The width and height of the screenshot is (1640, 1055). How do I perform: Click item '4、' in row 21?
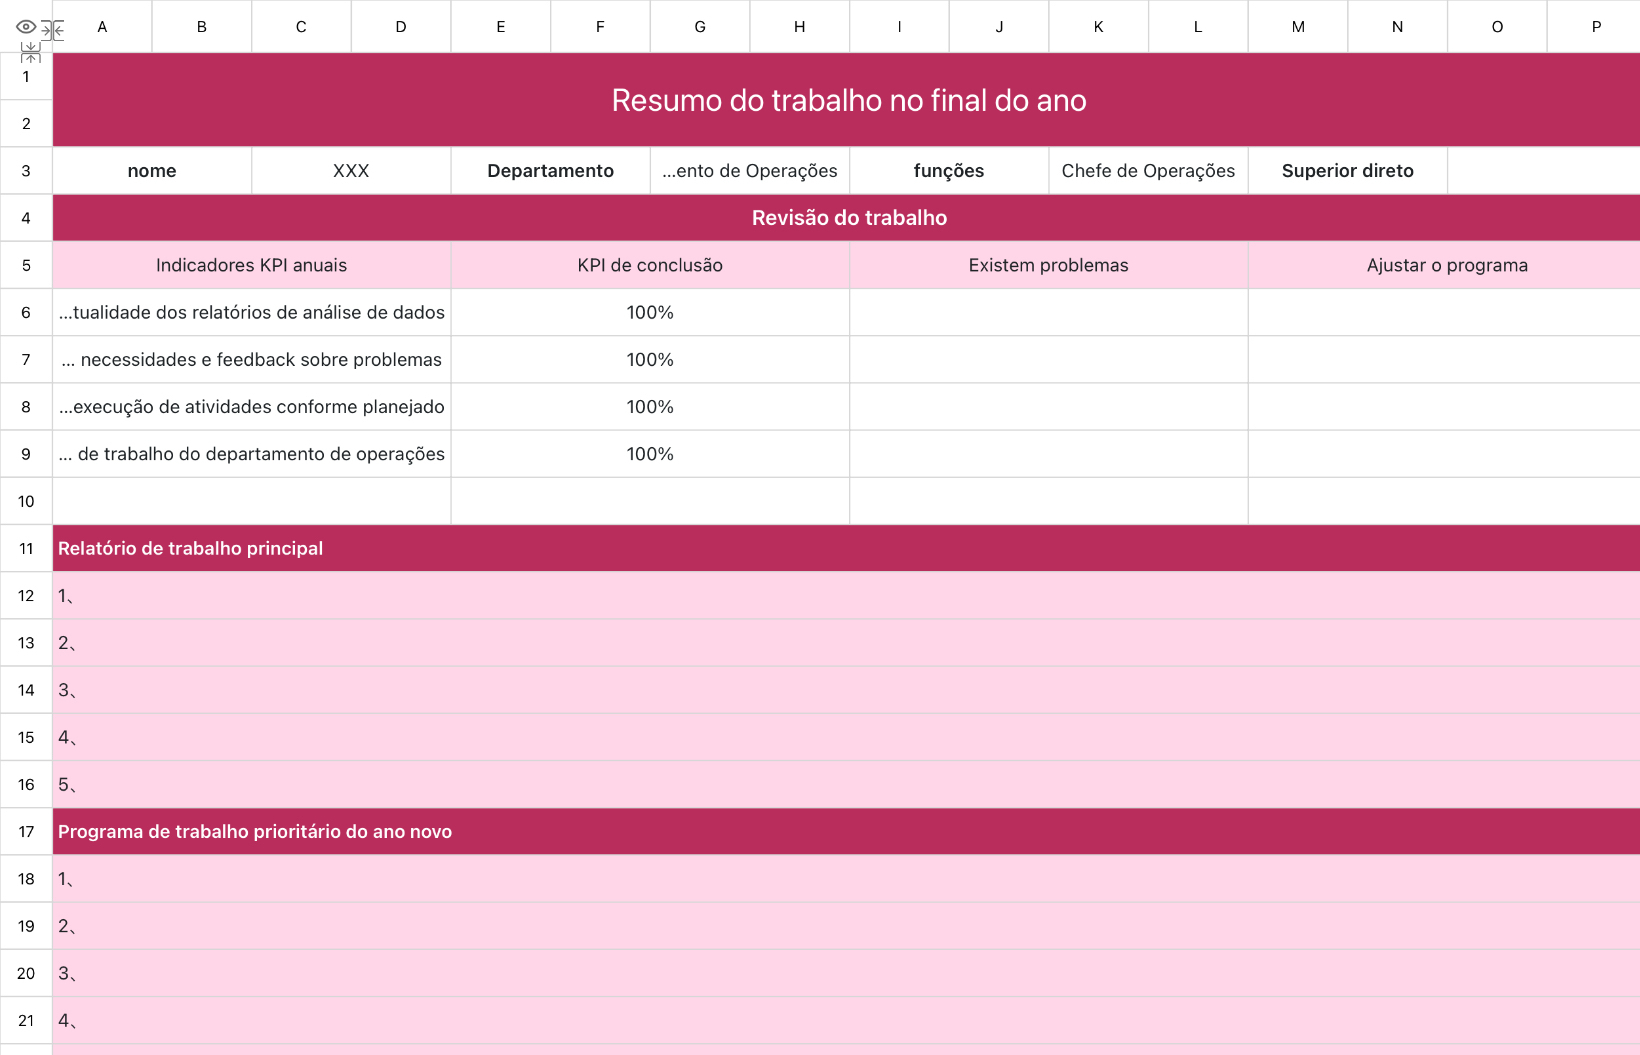point(846,1021)
